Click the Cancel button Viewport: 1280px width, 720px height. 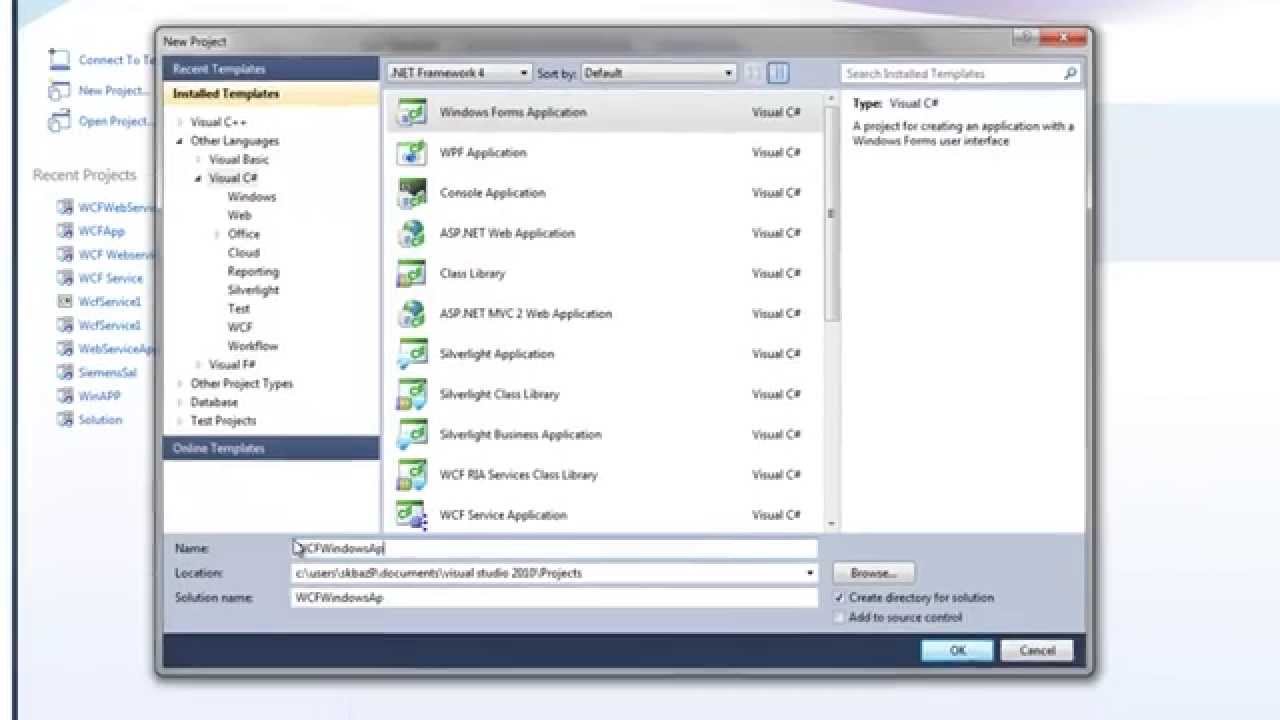(x=1037, y=650)
